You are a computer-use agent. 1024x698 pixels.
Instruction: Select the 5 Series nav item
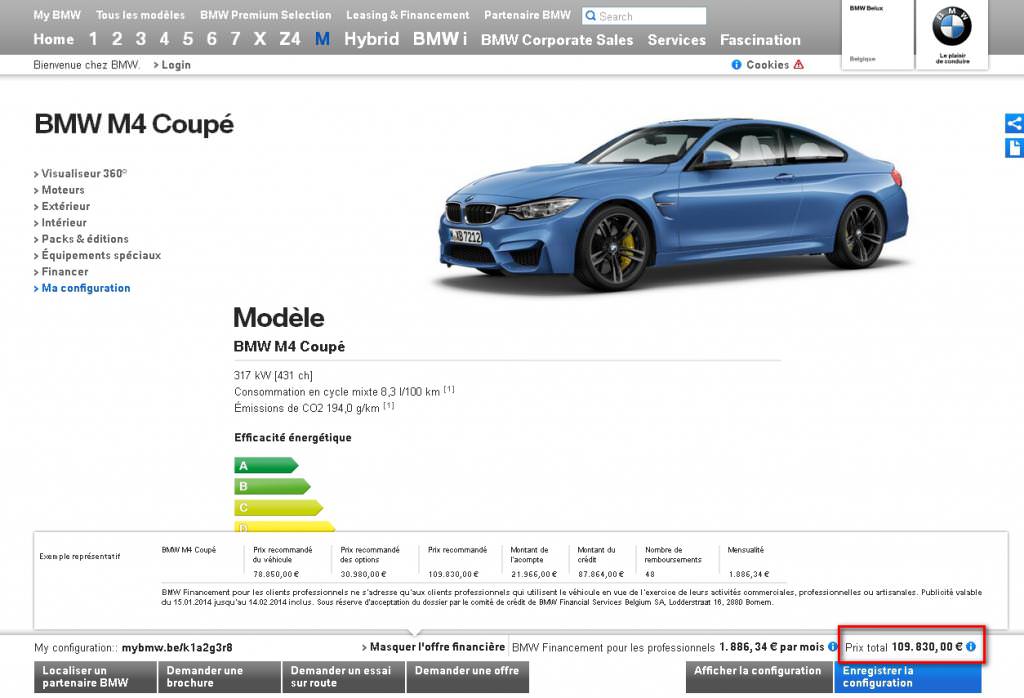188,39
